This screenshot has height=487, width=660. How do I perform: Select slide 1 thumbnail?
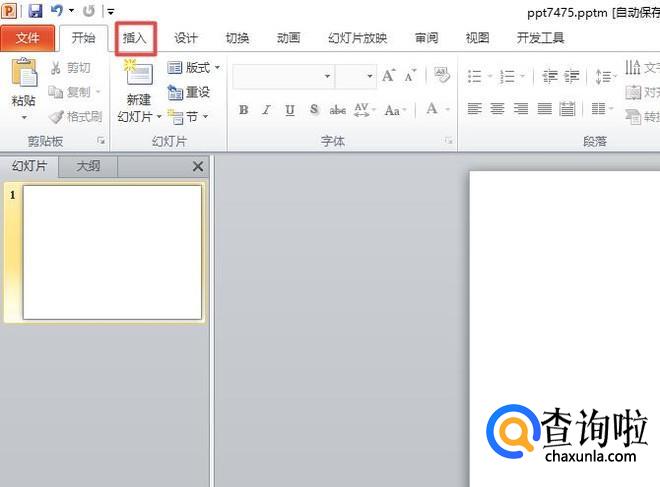[x=112, y=253]
